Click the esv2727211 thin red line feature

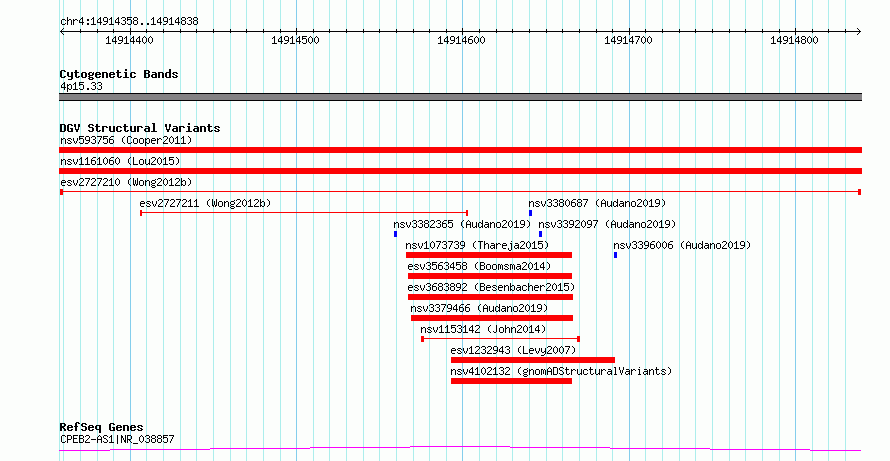(304, 213)
